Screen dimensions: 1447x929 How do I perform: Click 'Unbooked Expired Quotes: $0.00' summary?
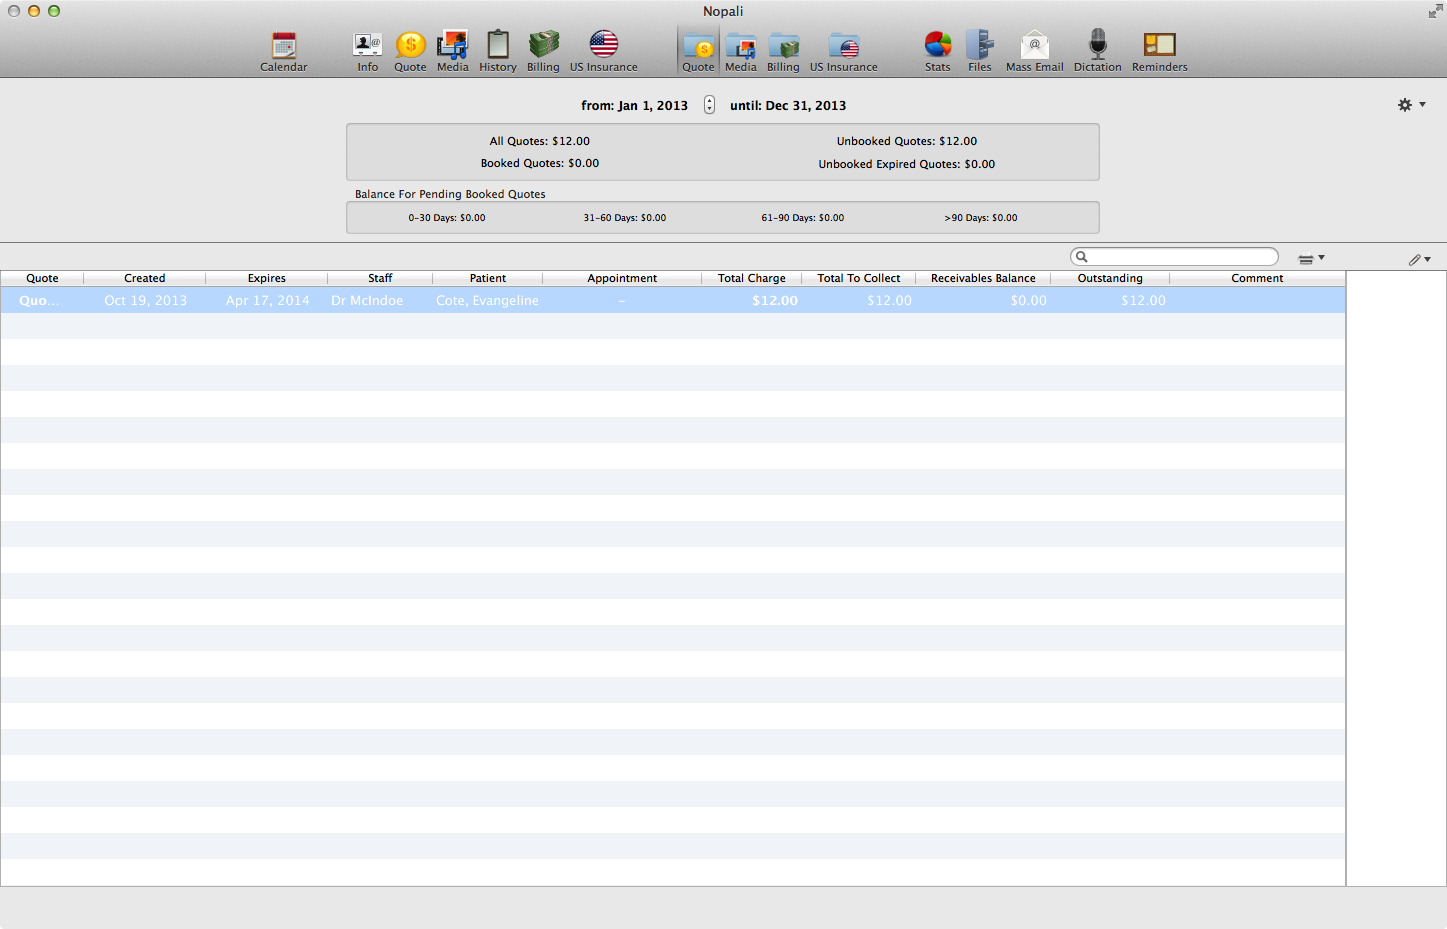pyautogui.click(x=907, y=164)
